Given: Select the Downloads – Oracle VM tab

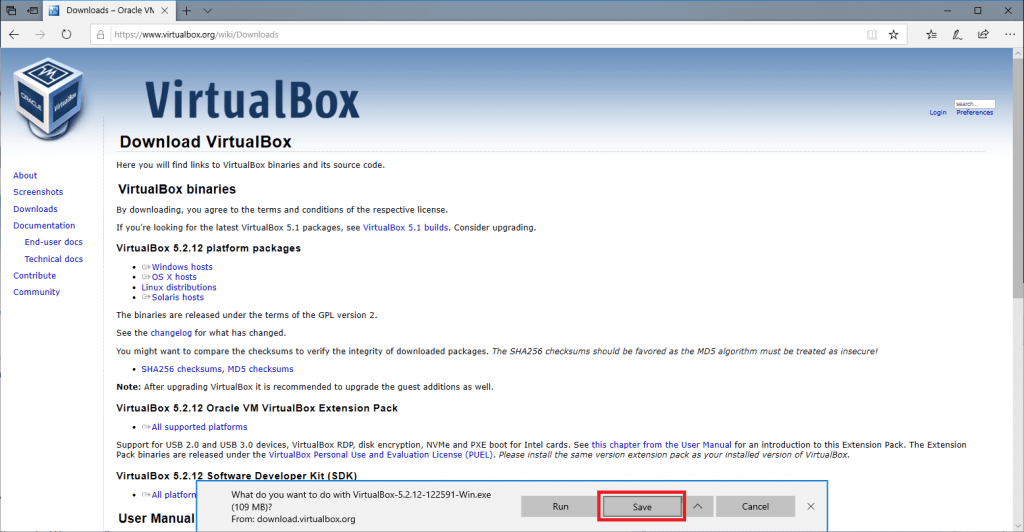Looking at the screenshot, I should point(110,10).
